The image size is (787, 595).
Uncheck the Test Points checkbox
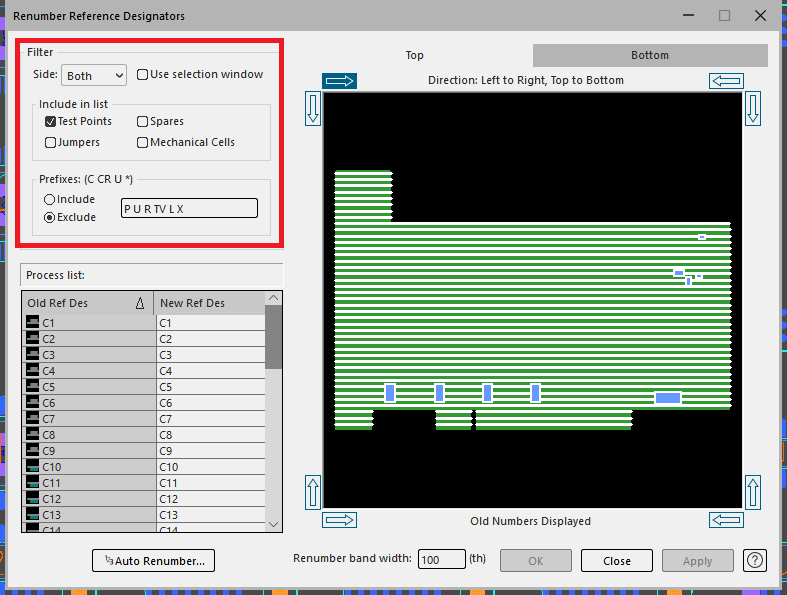coord(51,121)
